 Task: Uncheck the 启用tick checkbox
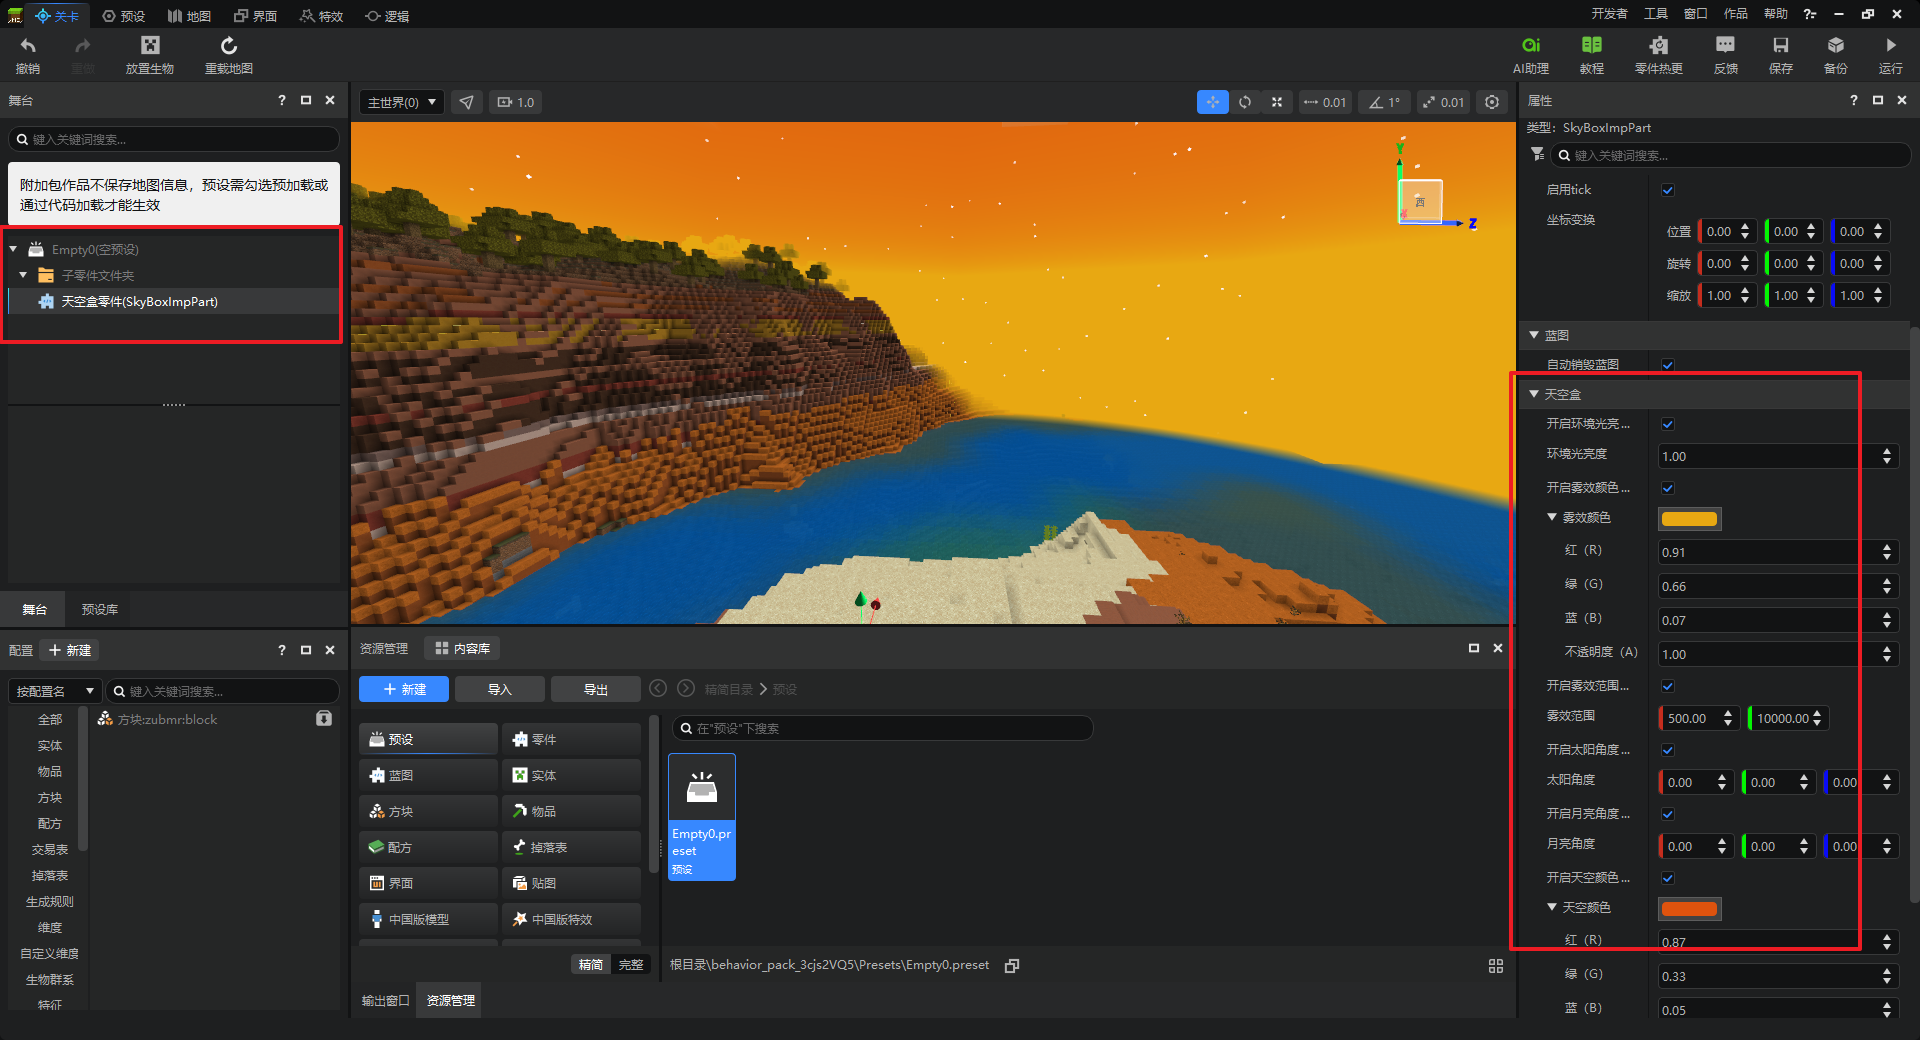click(x=1668, y=190)
